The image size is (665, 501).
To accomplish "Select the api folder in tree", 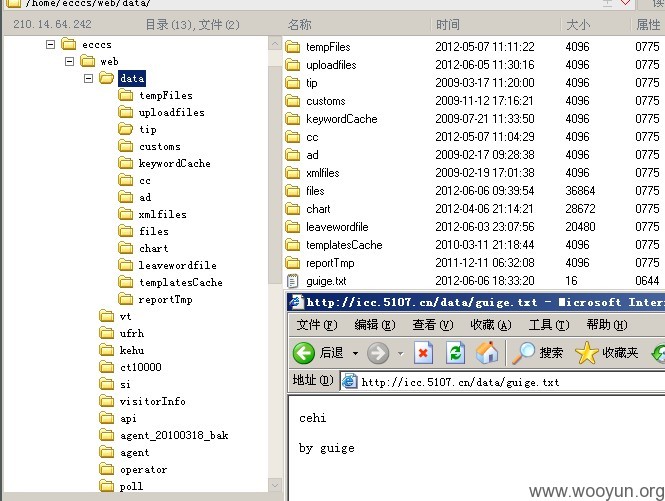I will click(x=128, y=419).
